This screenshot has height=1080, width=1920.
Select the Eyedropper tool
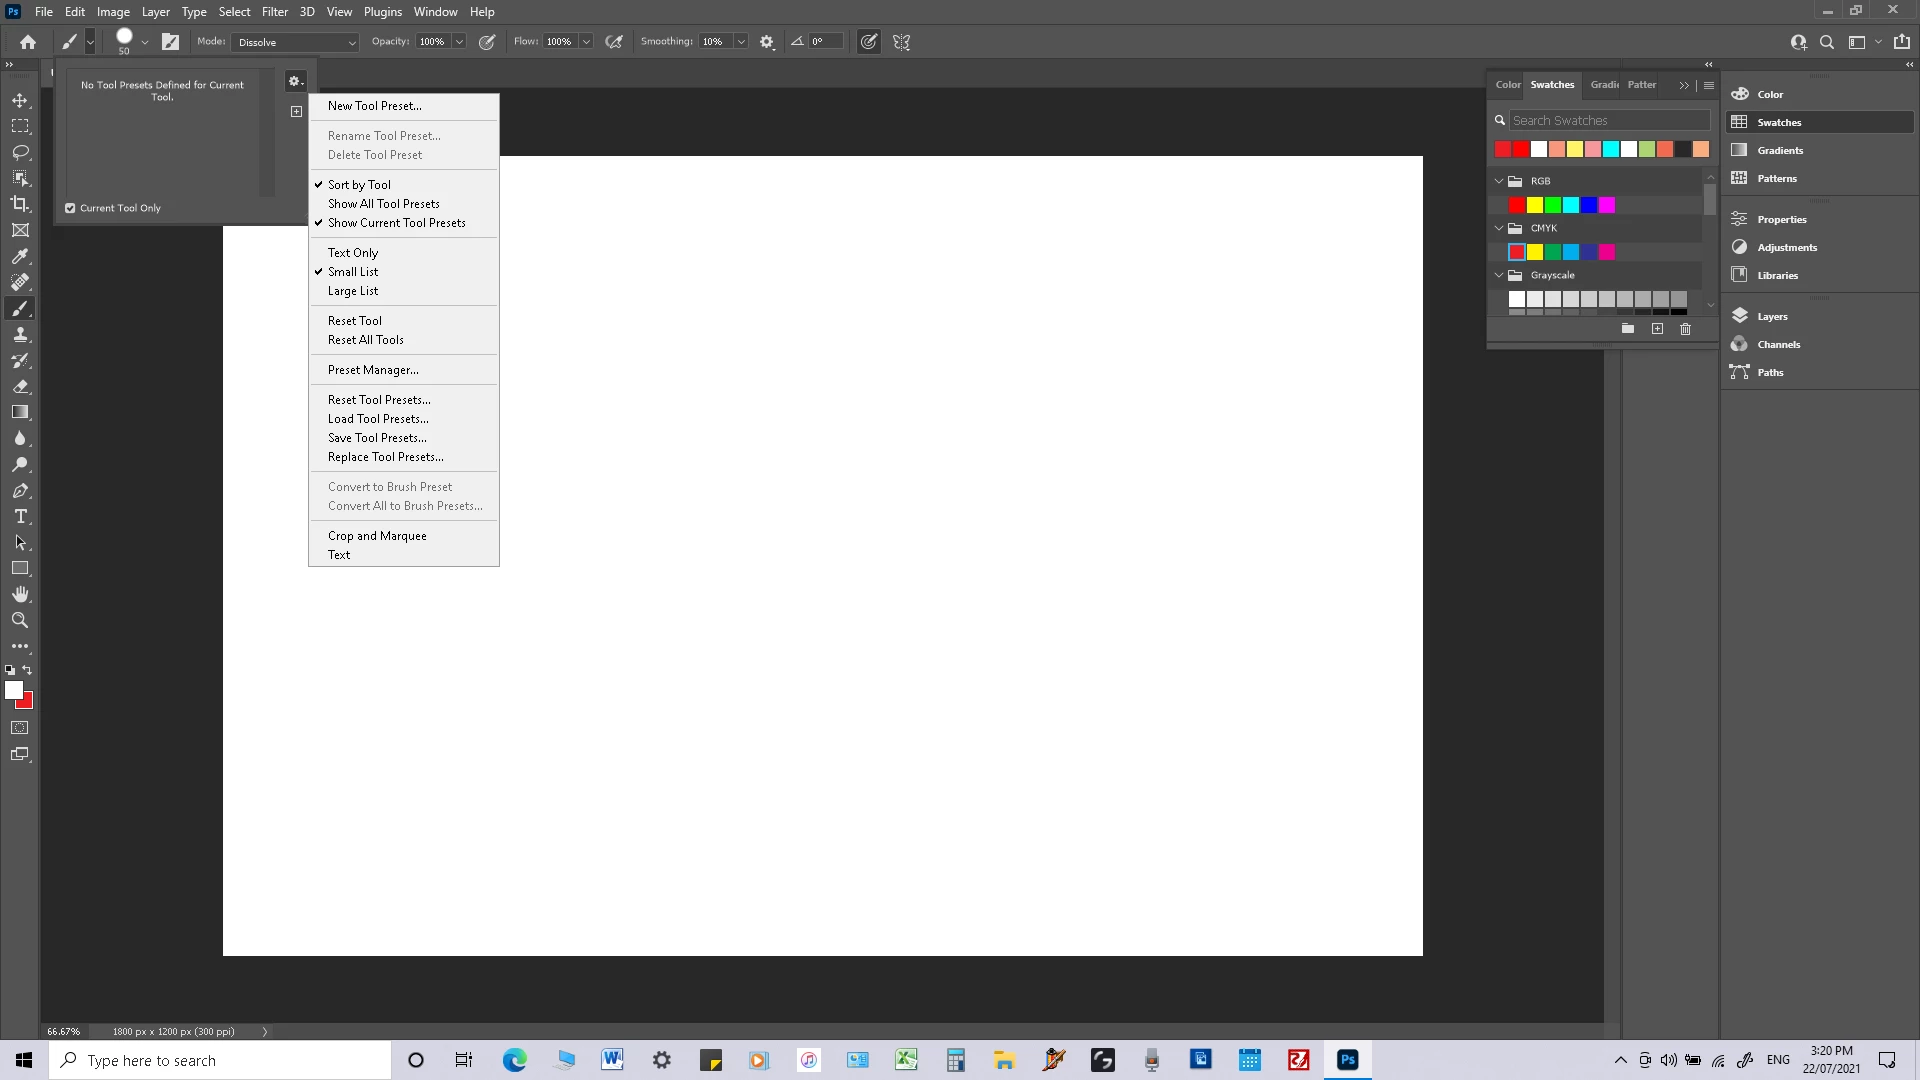coord(20,256)
